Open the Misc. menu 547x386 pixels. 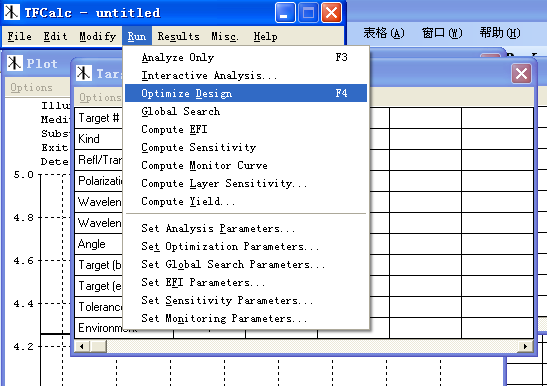point(225,36)
